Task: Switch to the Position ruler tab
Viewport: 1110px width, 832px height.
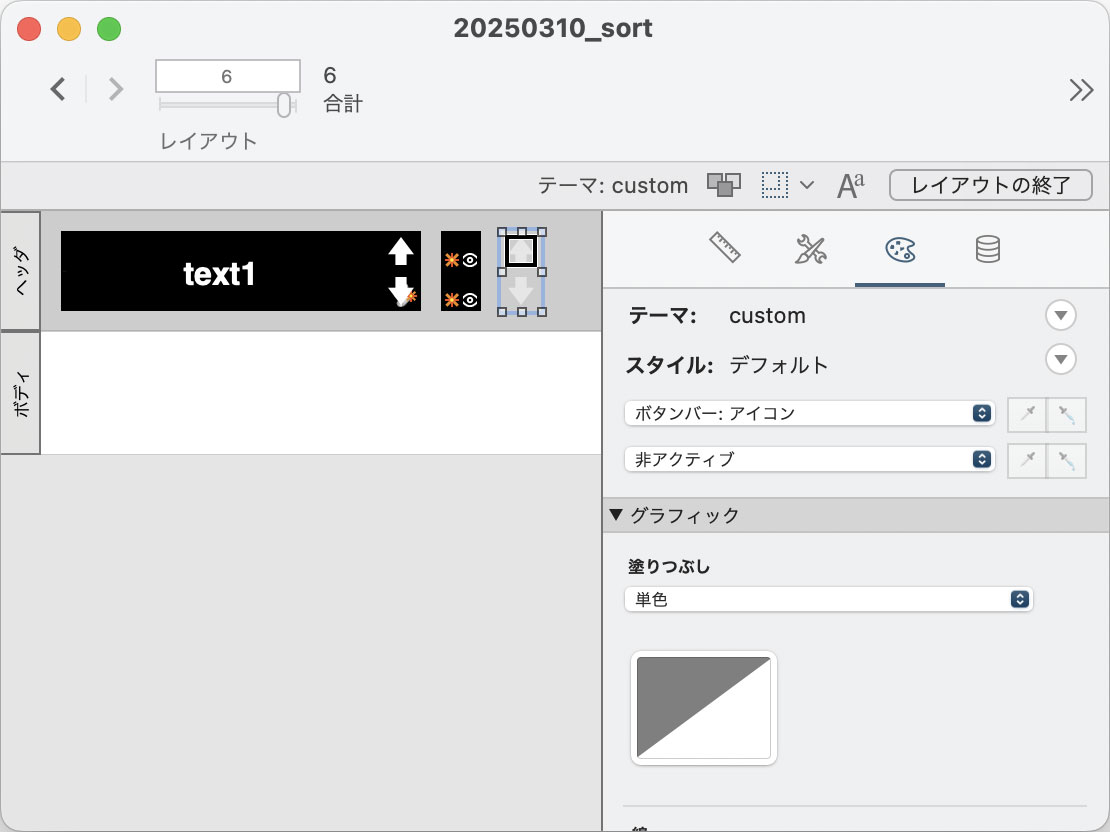Action: (725, 249)
